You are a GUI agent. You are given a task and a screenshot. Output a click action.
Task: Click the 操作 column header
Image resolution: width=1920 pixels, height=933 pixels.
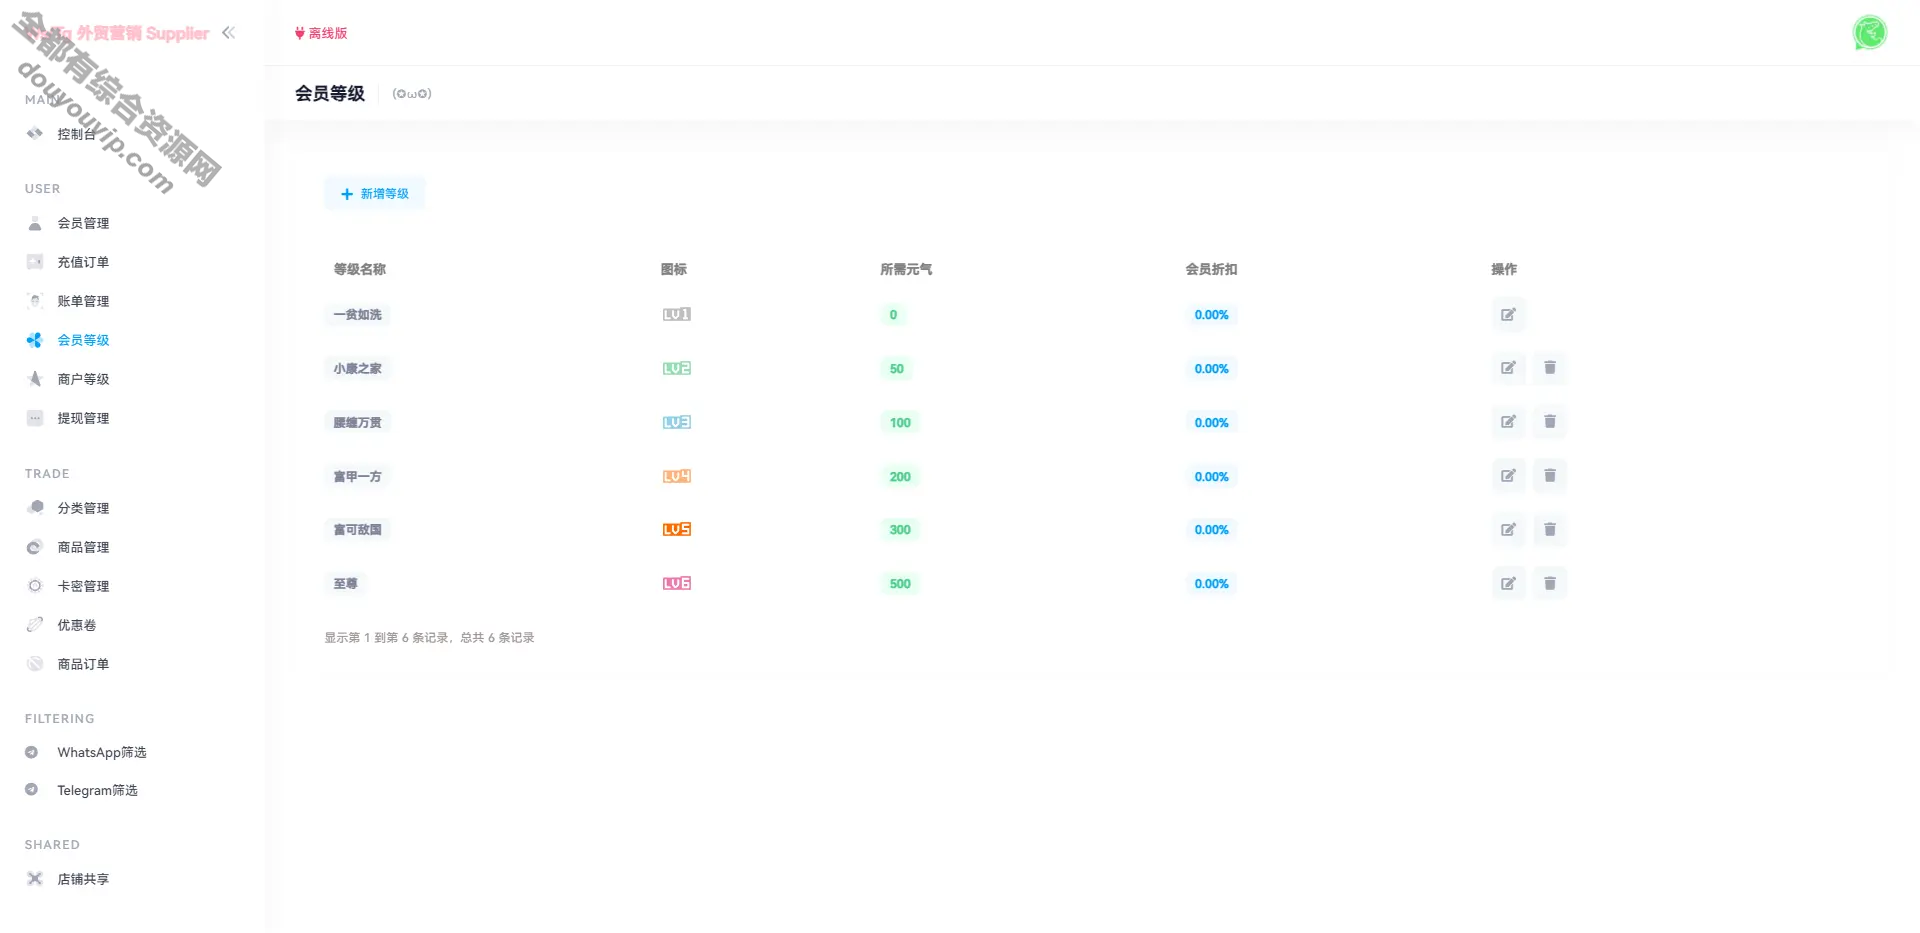pyautogui.click(x=1504, y=270)
